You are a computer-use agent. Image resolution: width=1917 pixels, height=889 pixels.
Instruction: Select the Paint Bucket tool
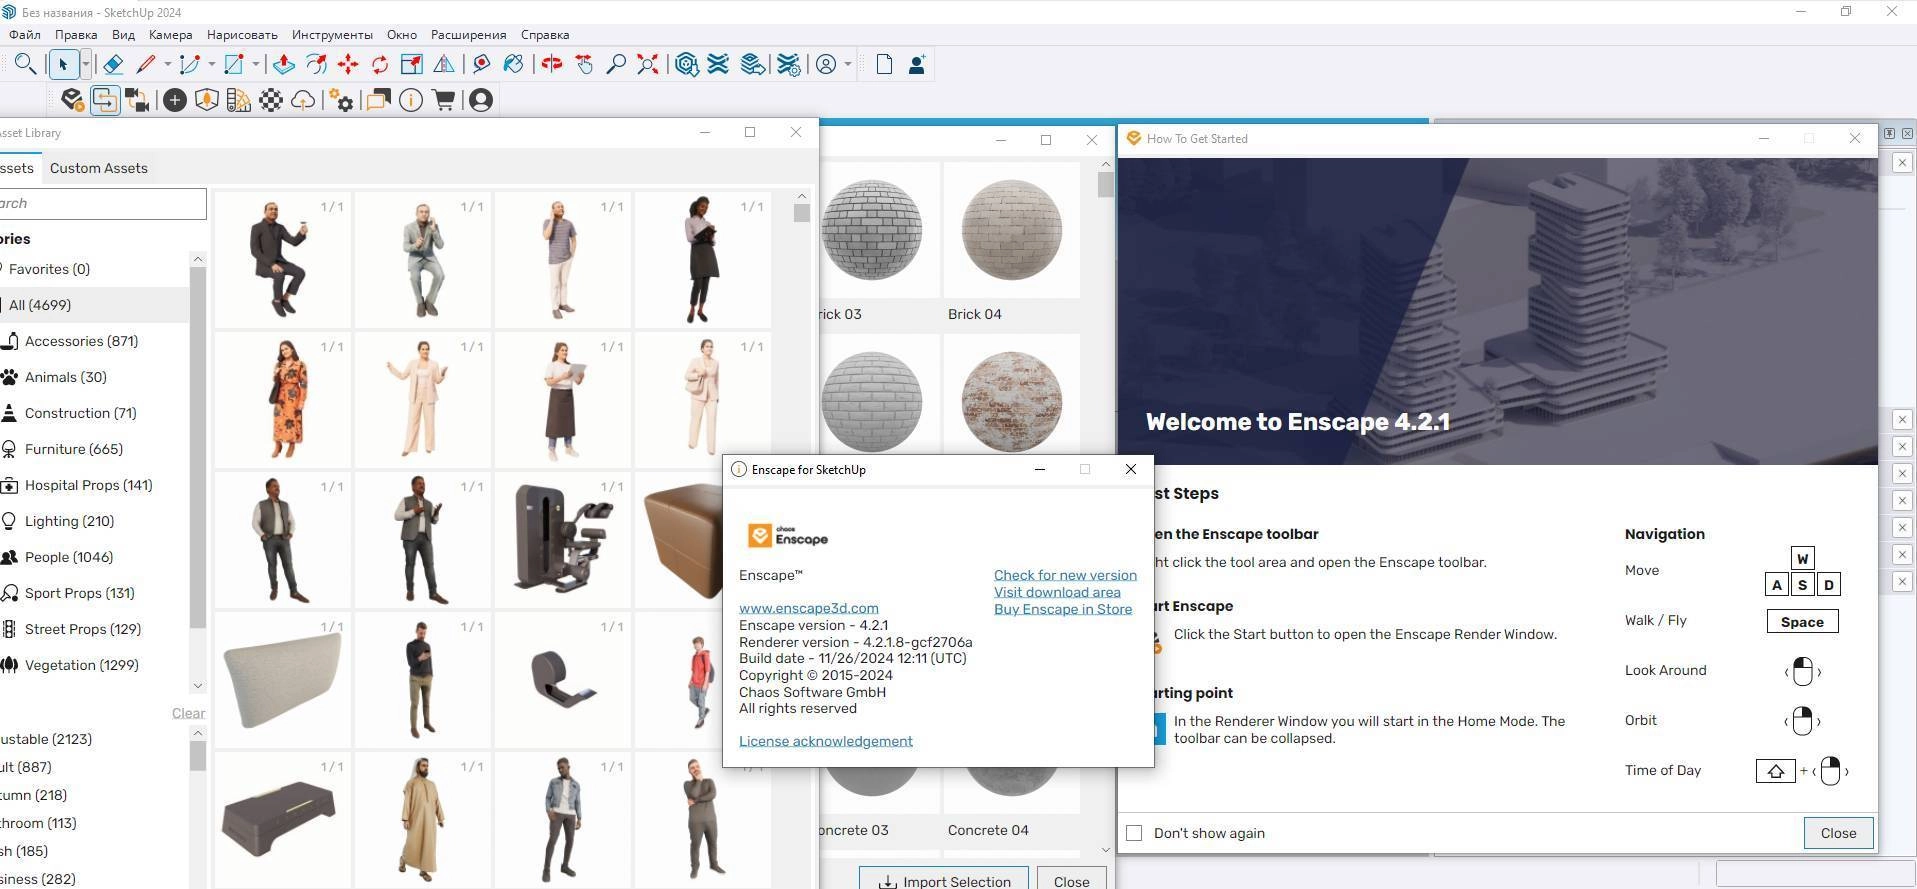[x=514, y=65]
